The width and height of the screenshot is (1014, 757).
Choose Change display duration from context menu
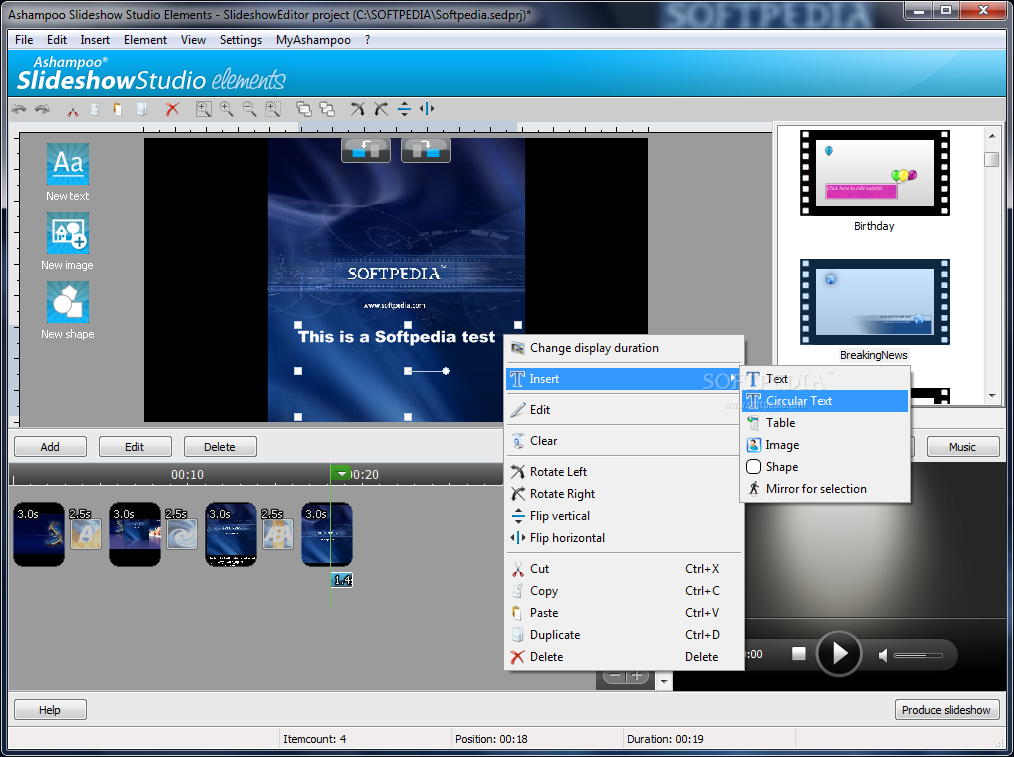tap(624, 348)
